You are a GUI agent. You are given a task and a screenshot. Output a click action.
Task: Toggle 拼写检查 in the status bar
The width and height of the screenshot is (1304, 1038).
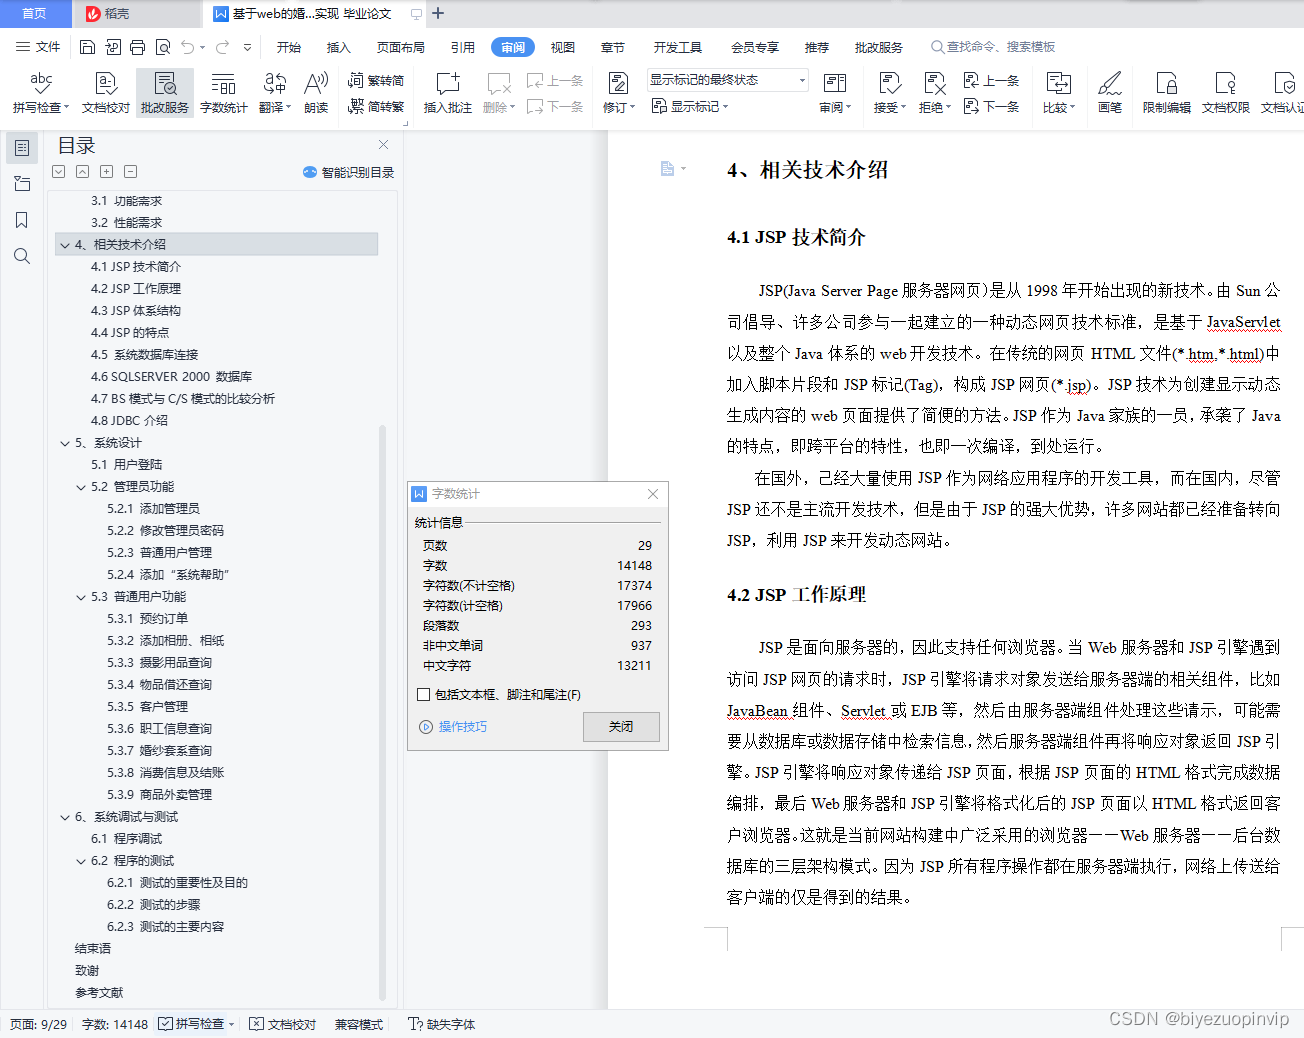click(194, 1024)
